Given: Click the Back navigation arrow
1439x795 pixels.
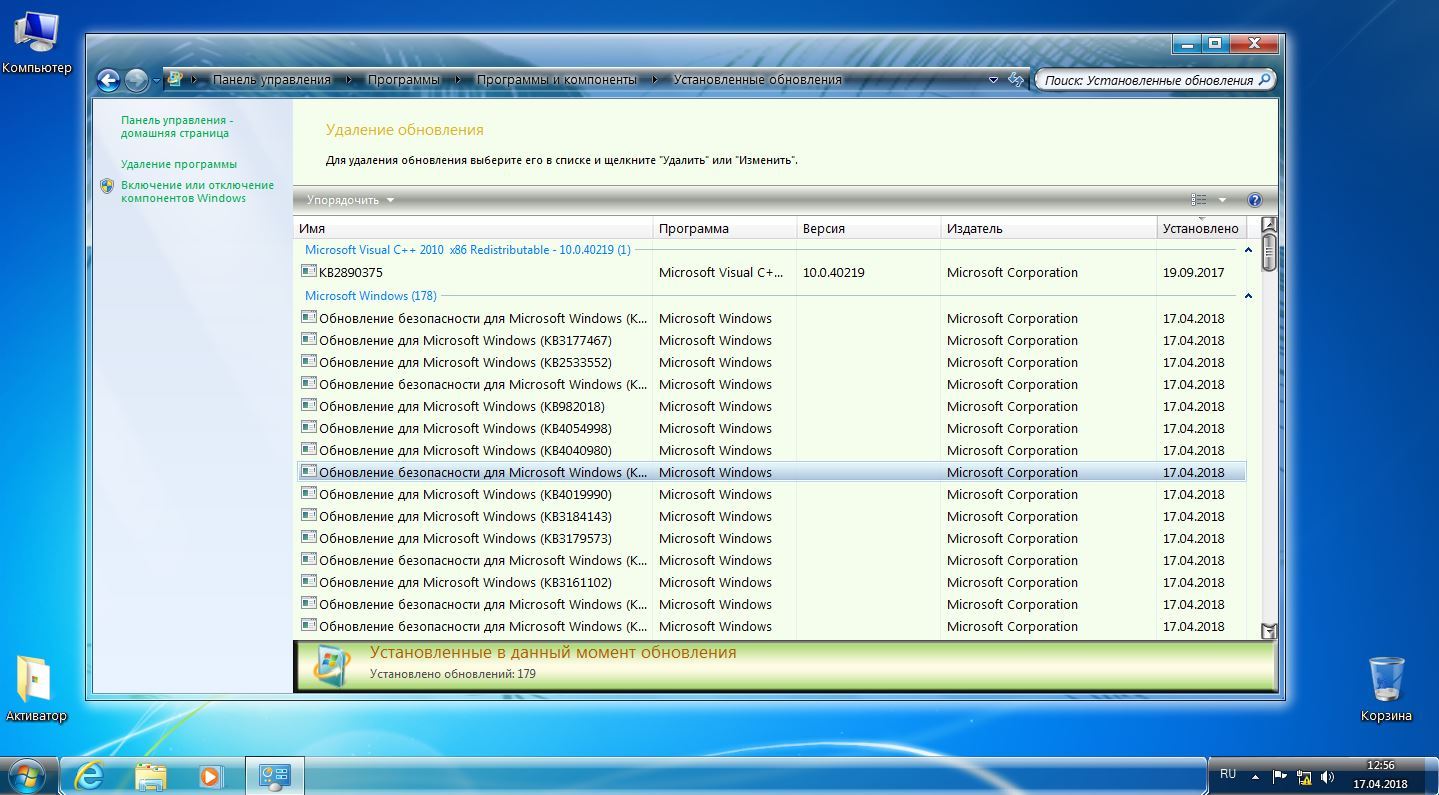Looking at the screenshot, I should click(x=108, y=80).
